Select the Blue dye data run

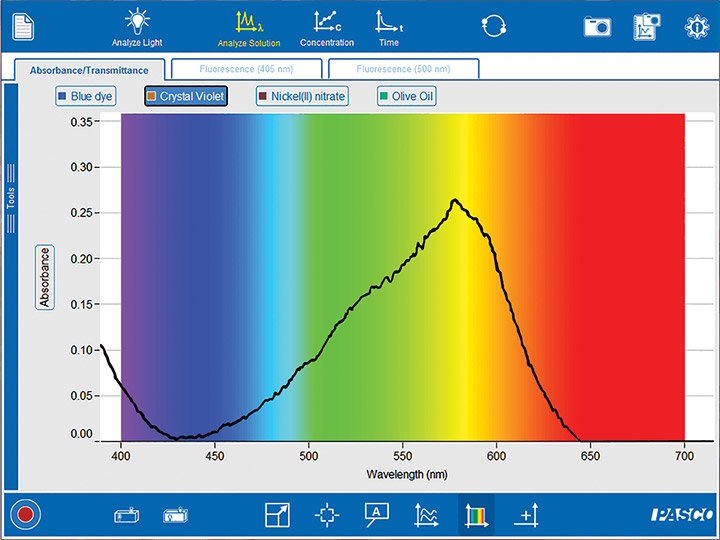coord(85,96)
